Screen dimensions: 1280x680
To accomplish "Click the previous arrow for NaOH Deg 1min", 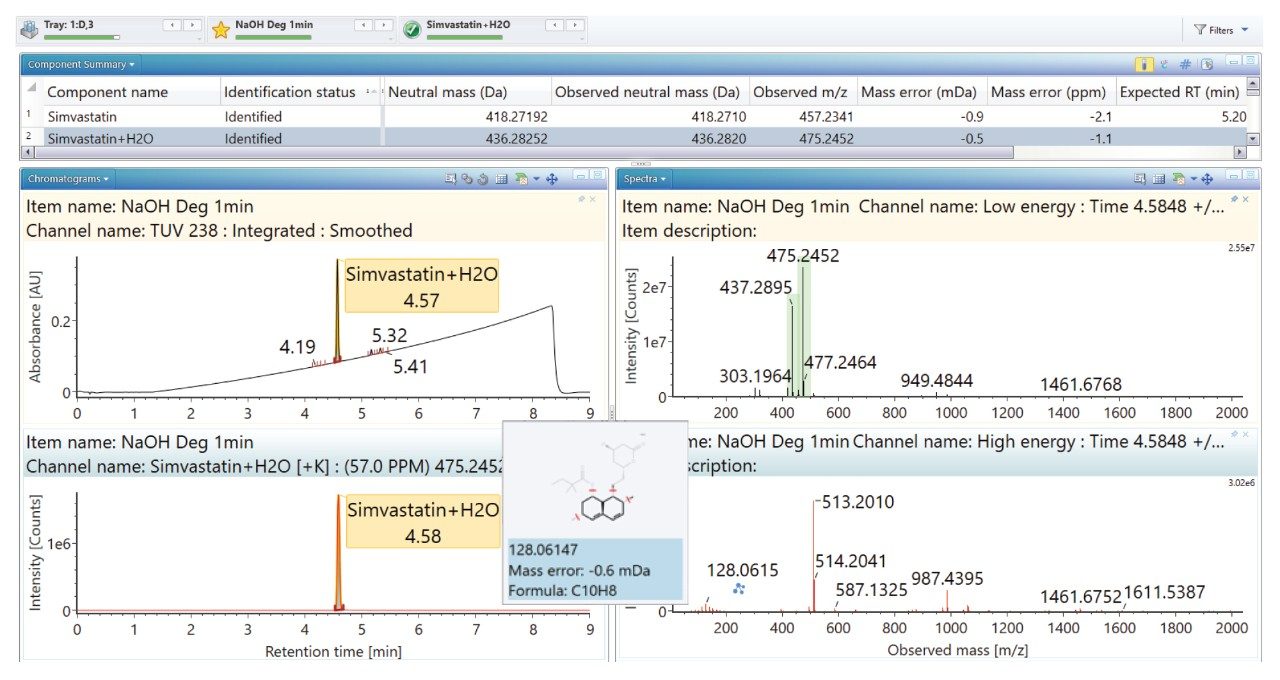I will (363, 25).
